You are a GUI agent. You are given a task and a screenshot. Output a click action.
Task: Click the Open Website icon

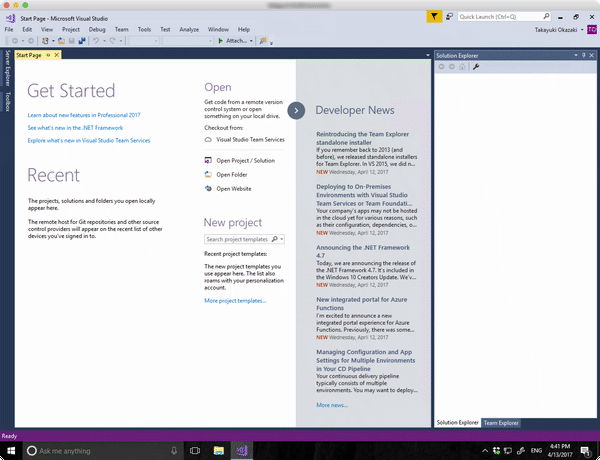[208, 188]
